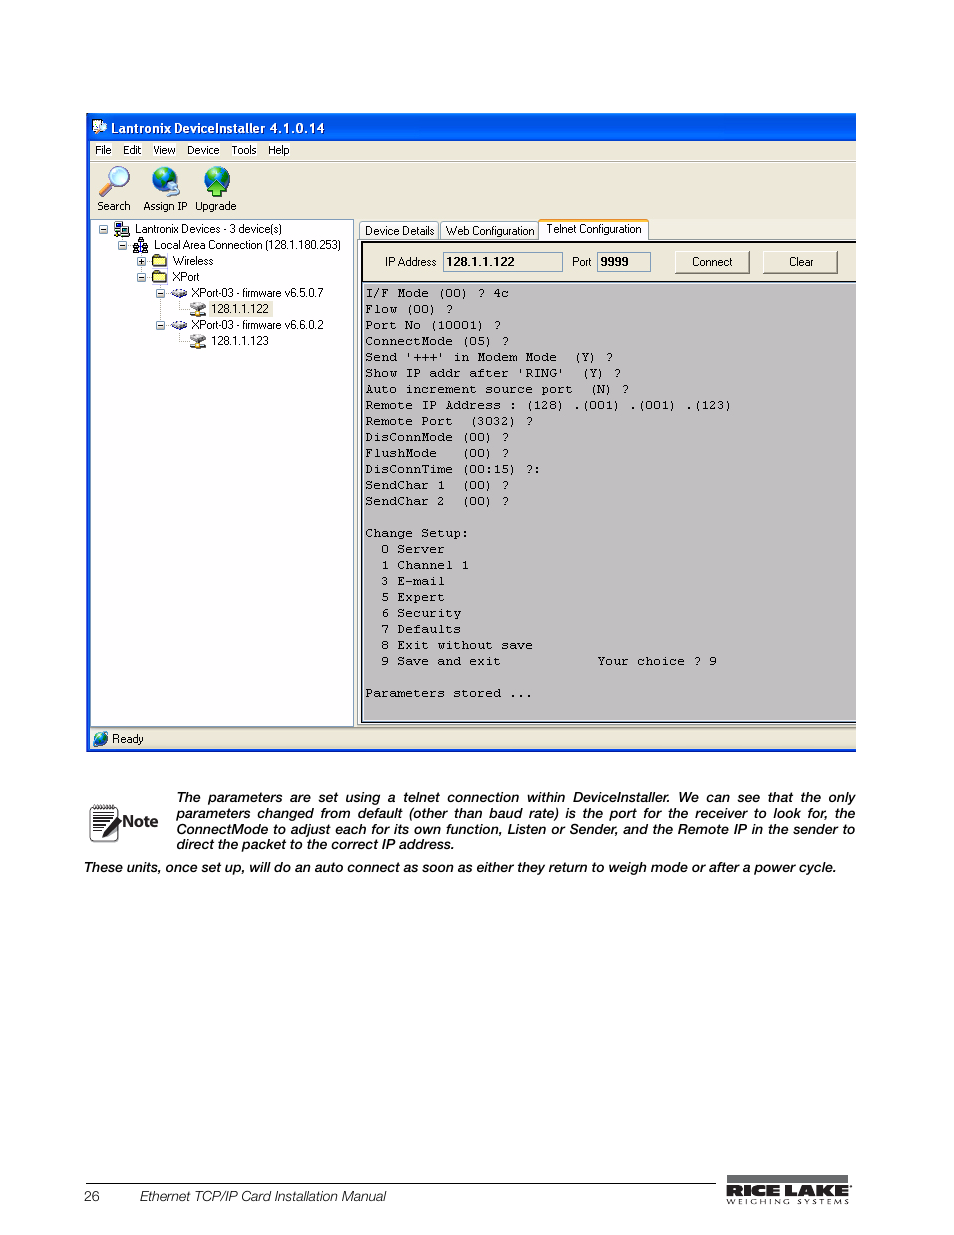Collapse the XPort-03 firmware v6.5.0.7 node

click(160, 293)
